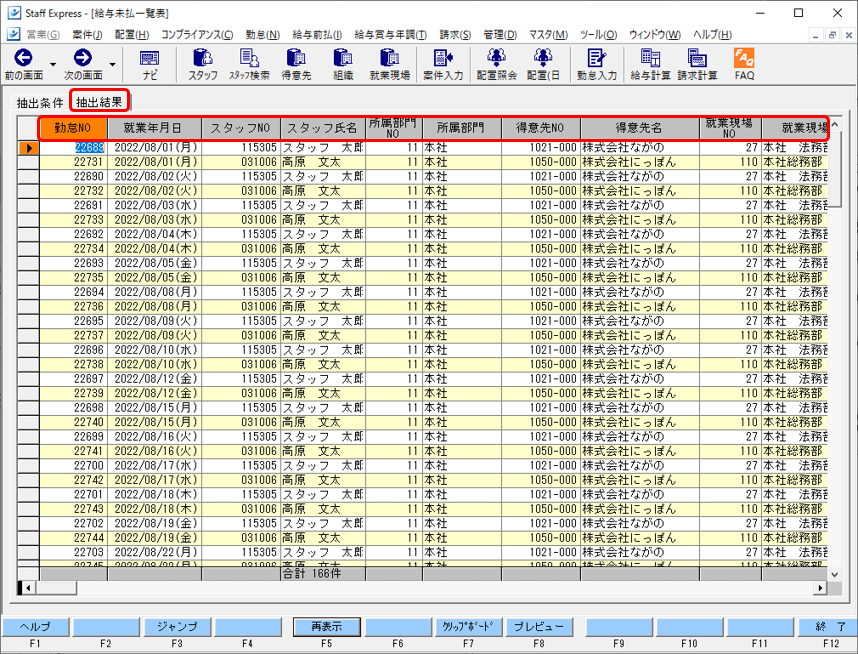858x654 pixels.
Task: Go forward with 次の画面 arrow icon
Action: point(83,58)
